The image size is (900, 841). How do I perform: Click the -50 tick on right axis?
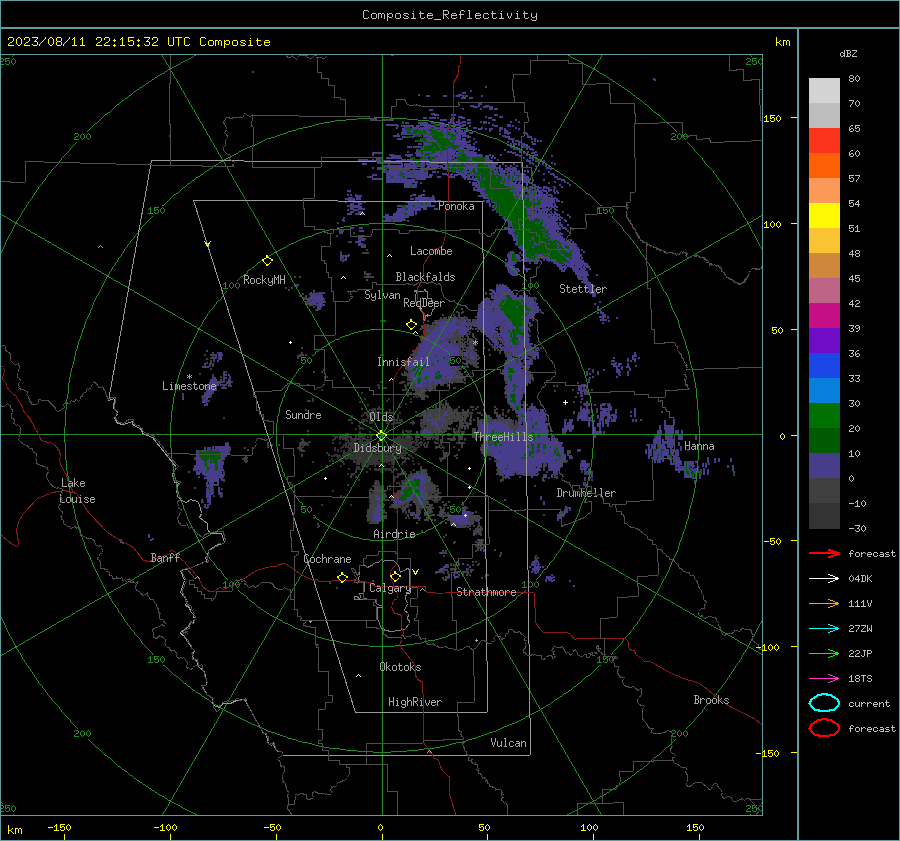click(x=772, y=541)
